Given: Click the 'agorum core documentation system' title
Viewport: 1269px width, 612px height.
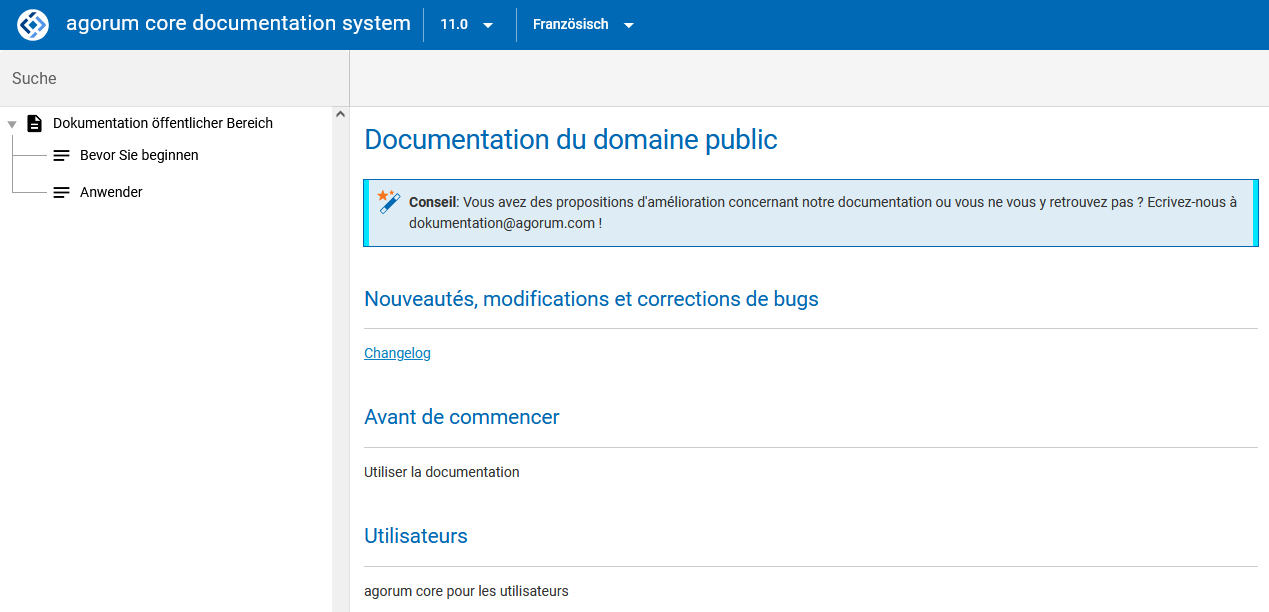Looking at the screenshot, I should 238,24.
